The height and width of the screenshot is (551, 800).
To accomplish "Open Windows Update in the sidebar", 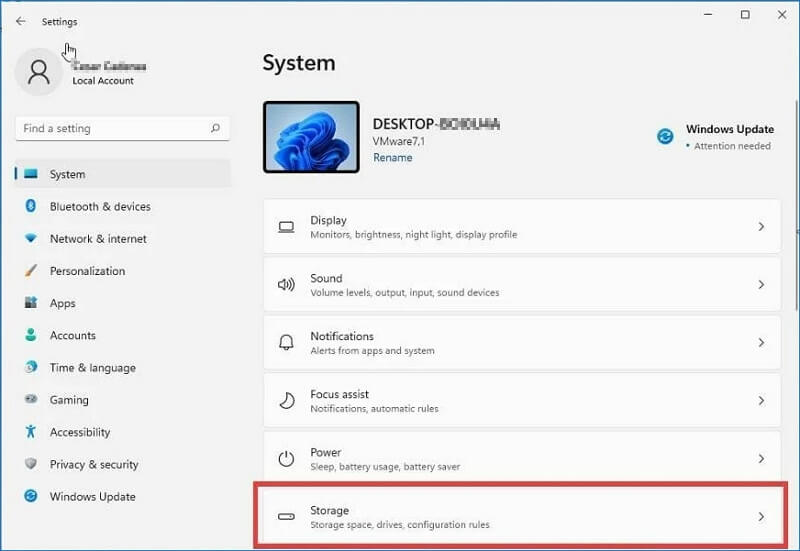I will click(x=123, y=495).
